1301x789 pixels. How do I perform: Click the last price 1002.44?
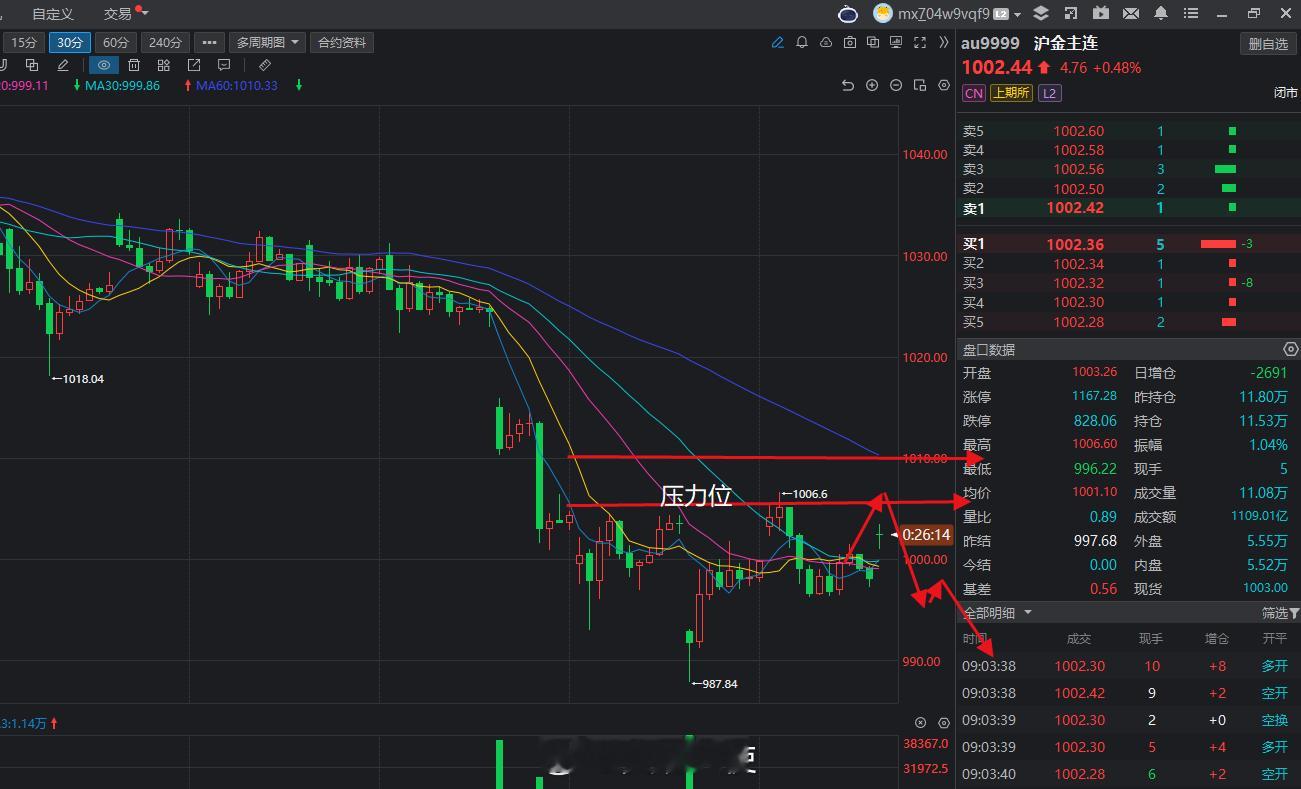[x=996, y=67]
